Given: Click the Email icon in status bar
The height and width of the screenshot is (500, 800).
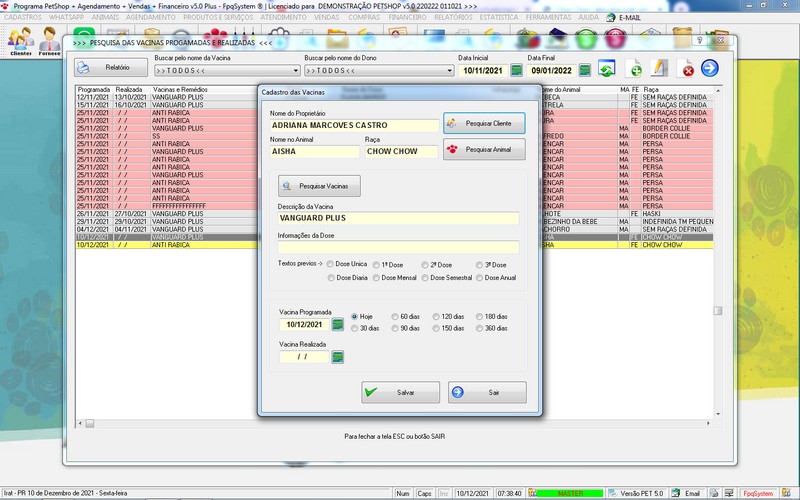Looking at the screenshot, I should point(676,493).
